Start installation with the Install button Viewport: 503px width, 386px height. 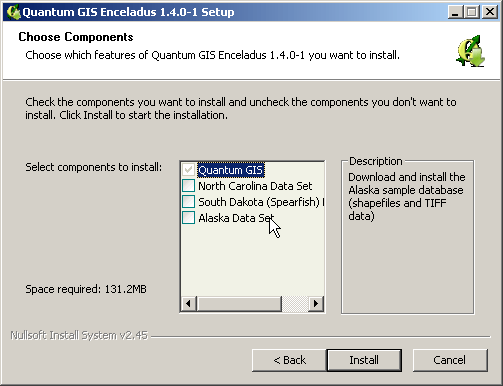(x=364, y=360)
